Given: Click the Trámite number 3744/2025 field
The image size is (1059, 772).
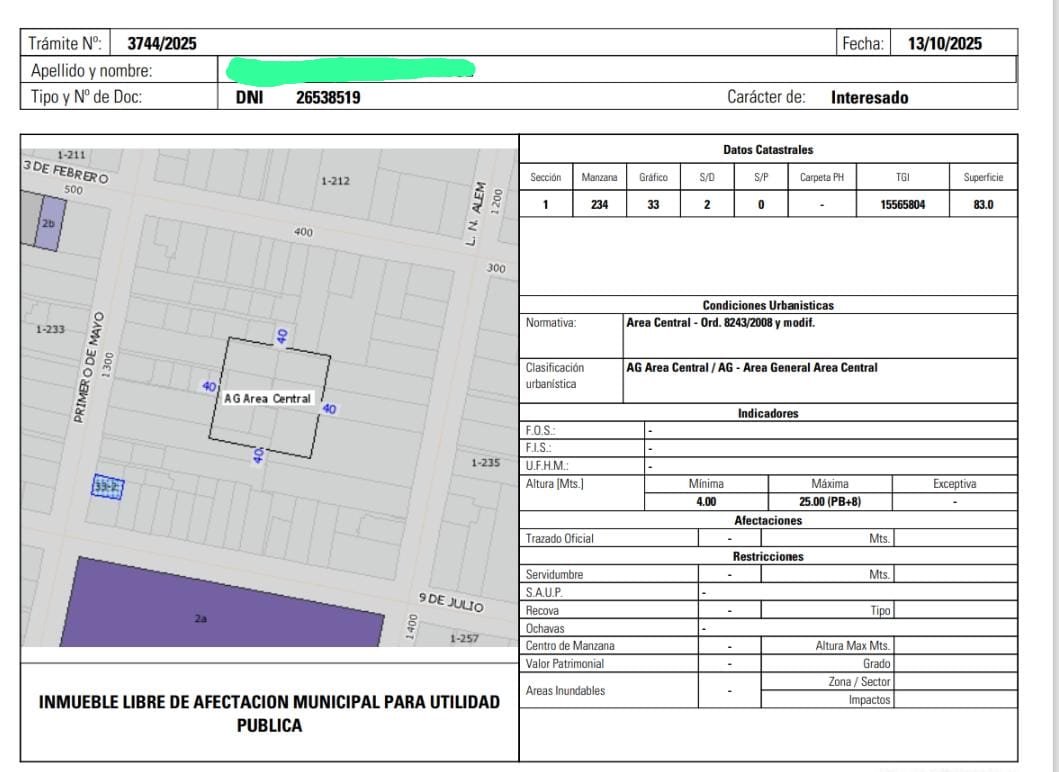Looking at the screenshot, I should coord(162,42).
